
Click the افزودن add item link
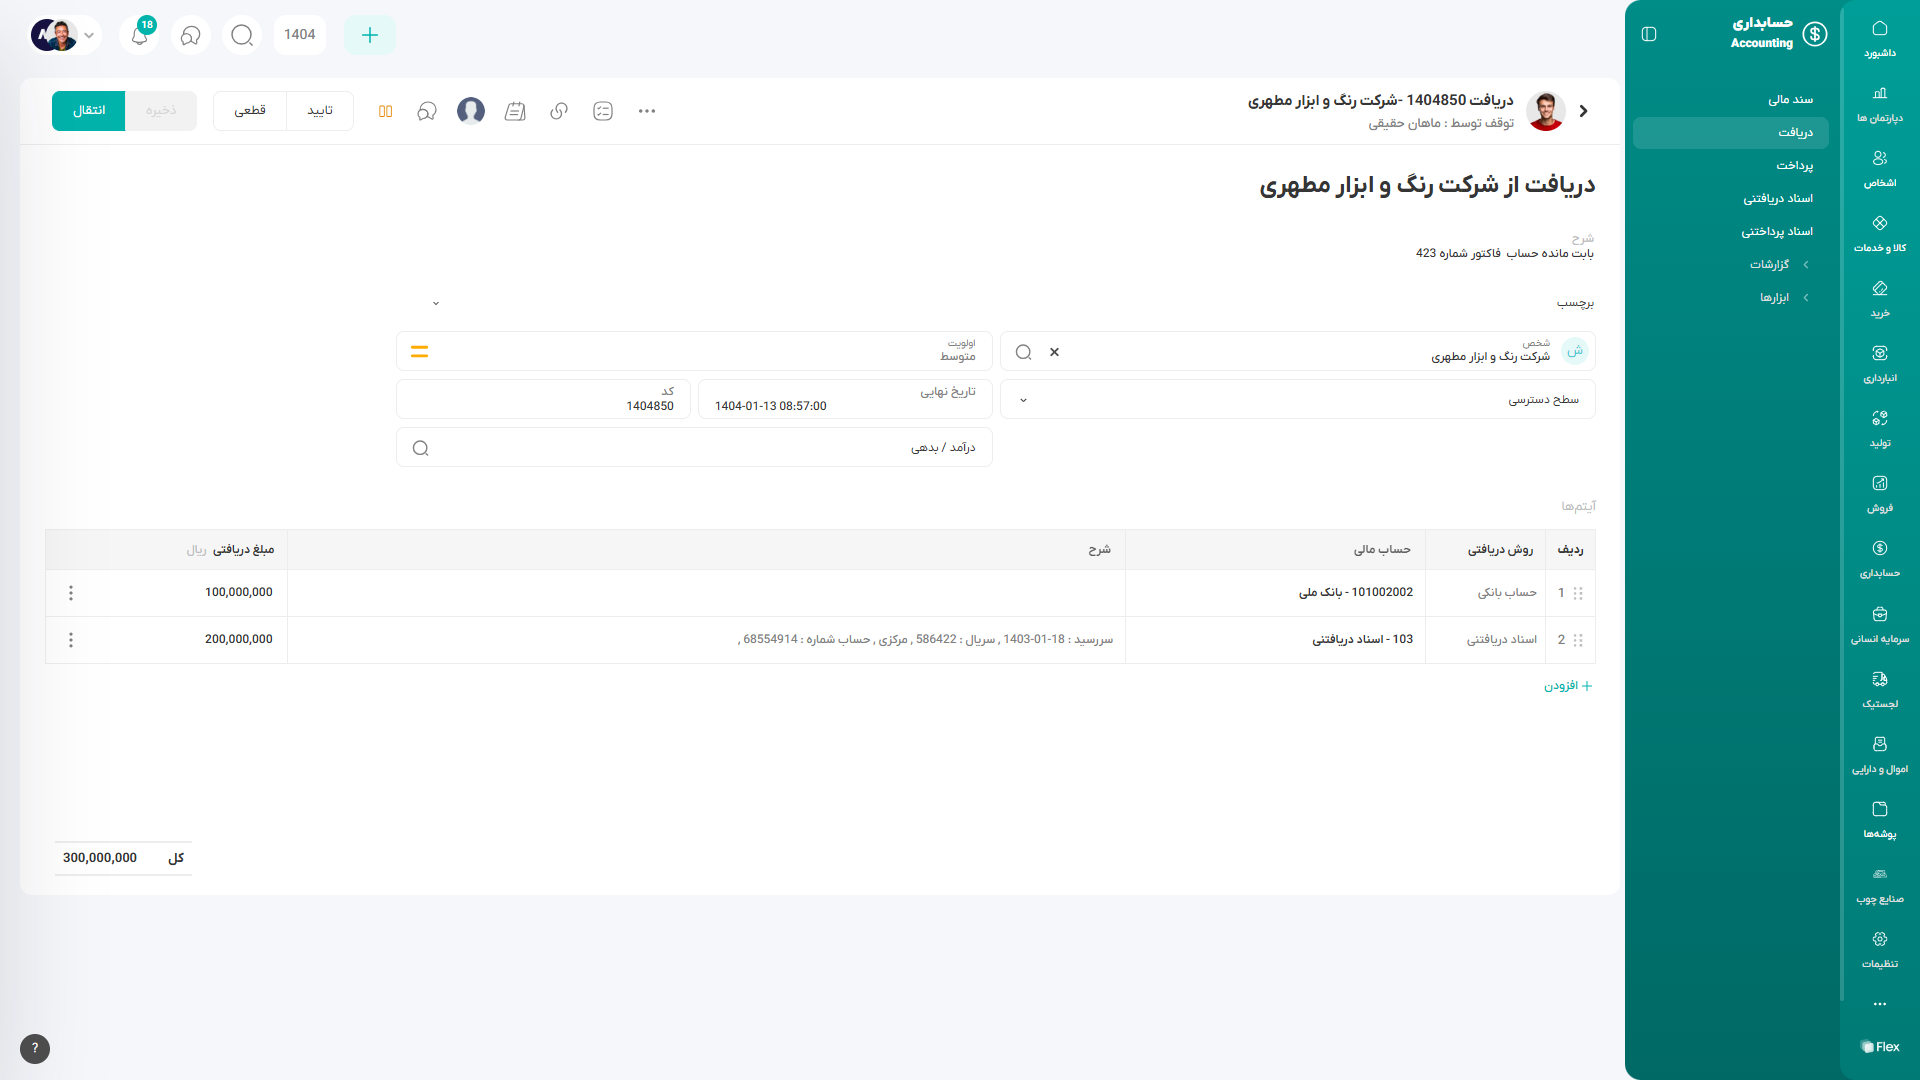point(1567,686)
